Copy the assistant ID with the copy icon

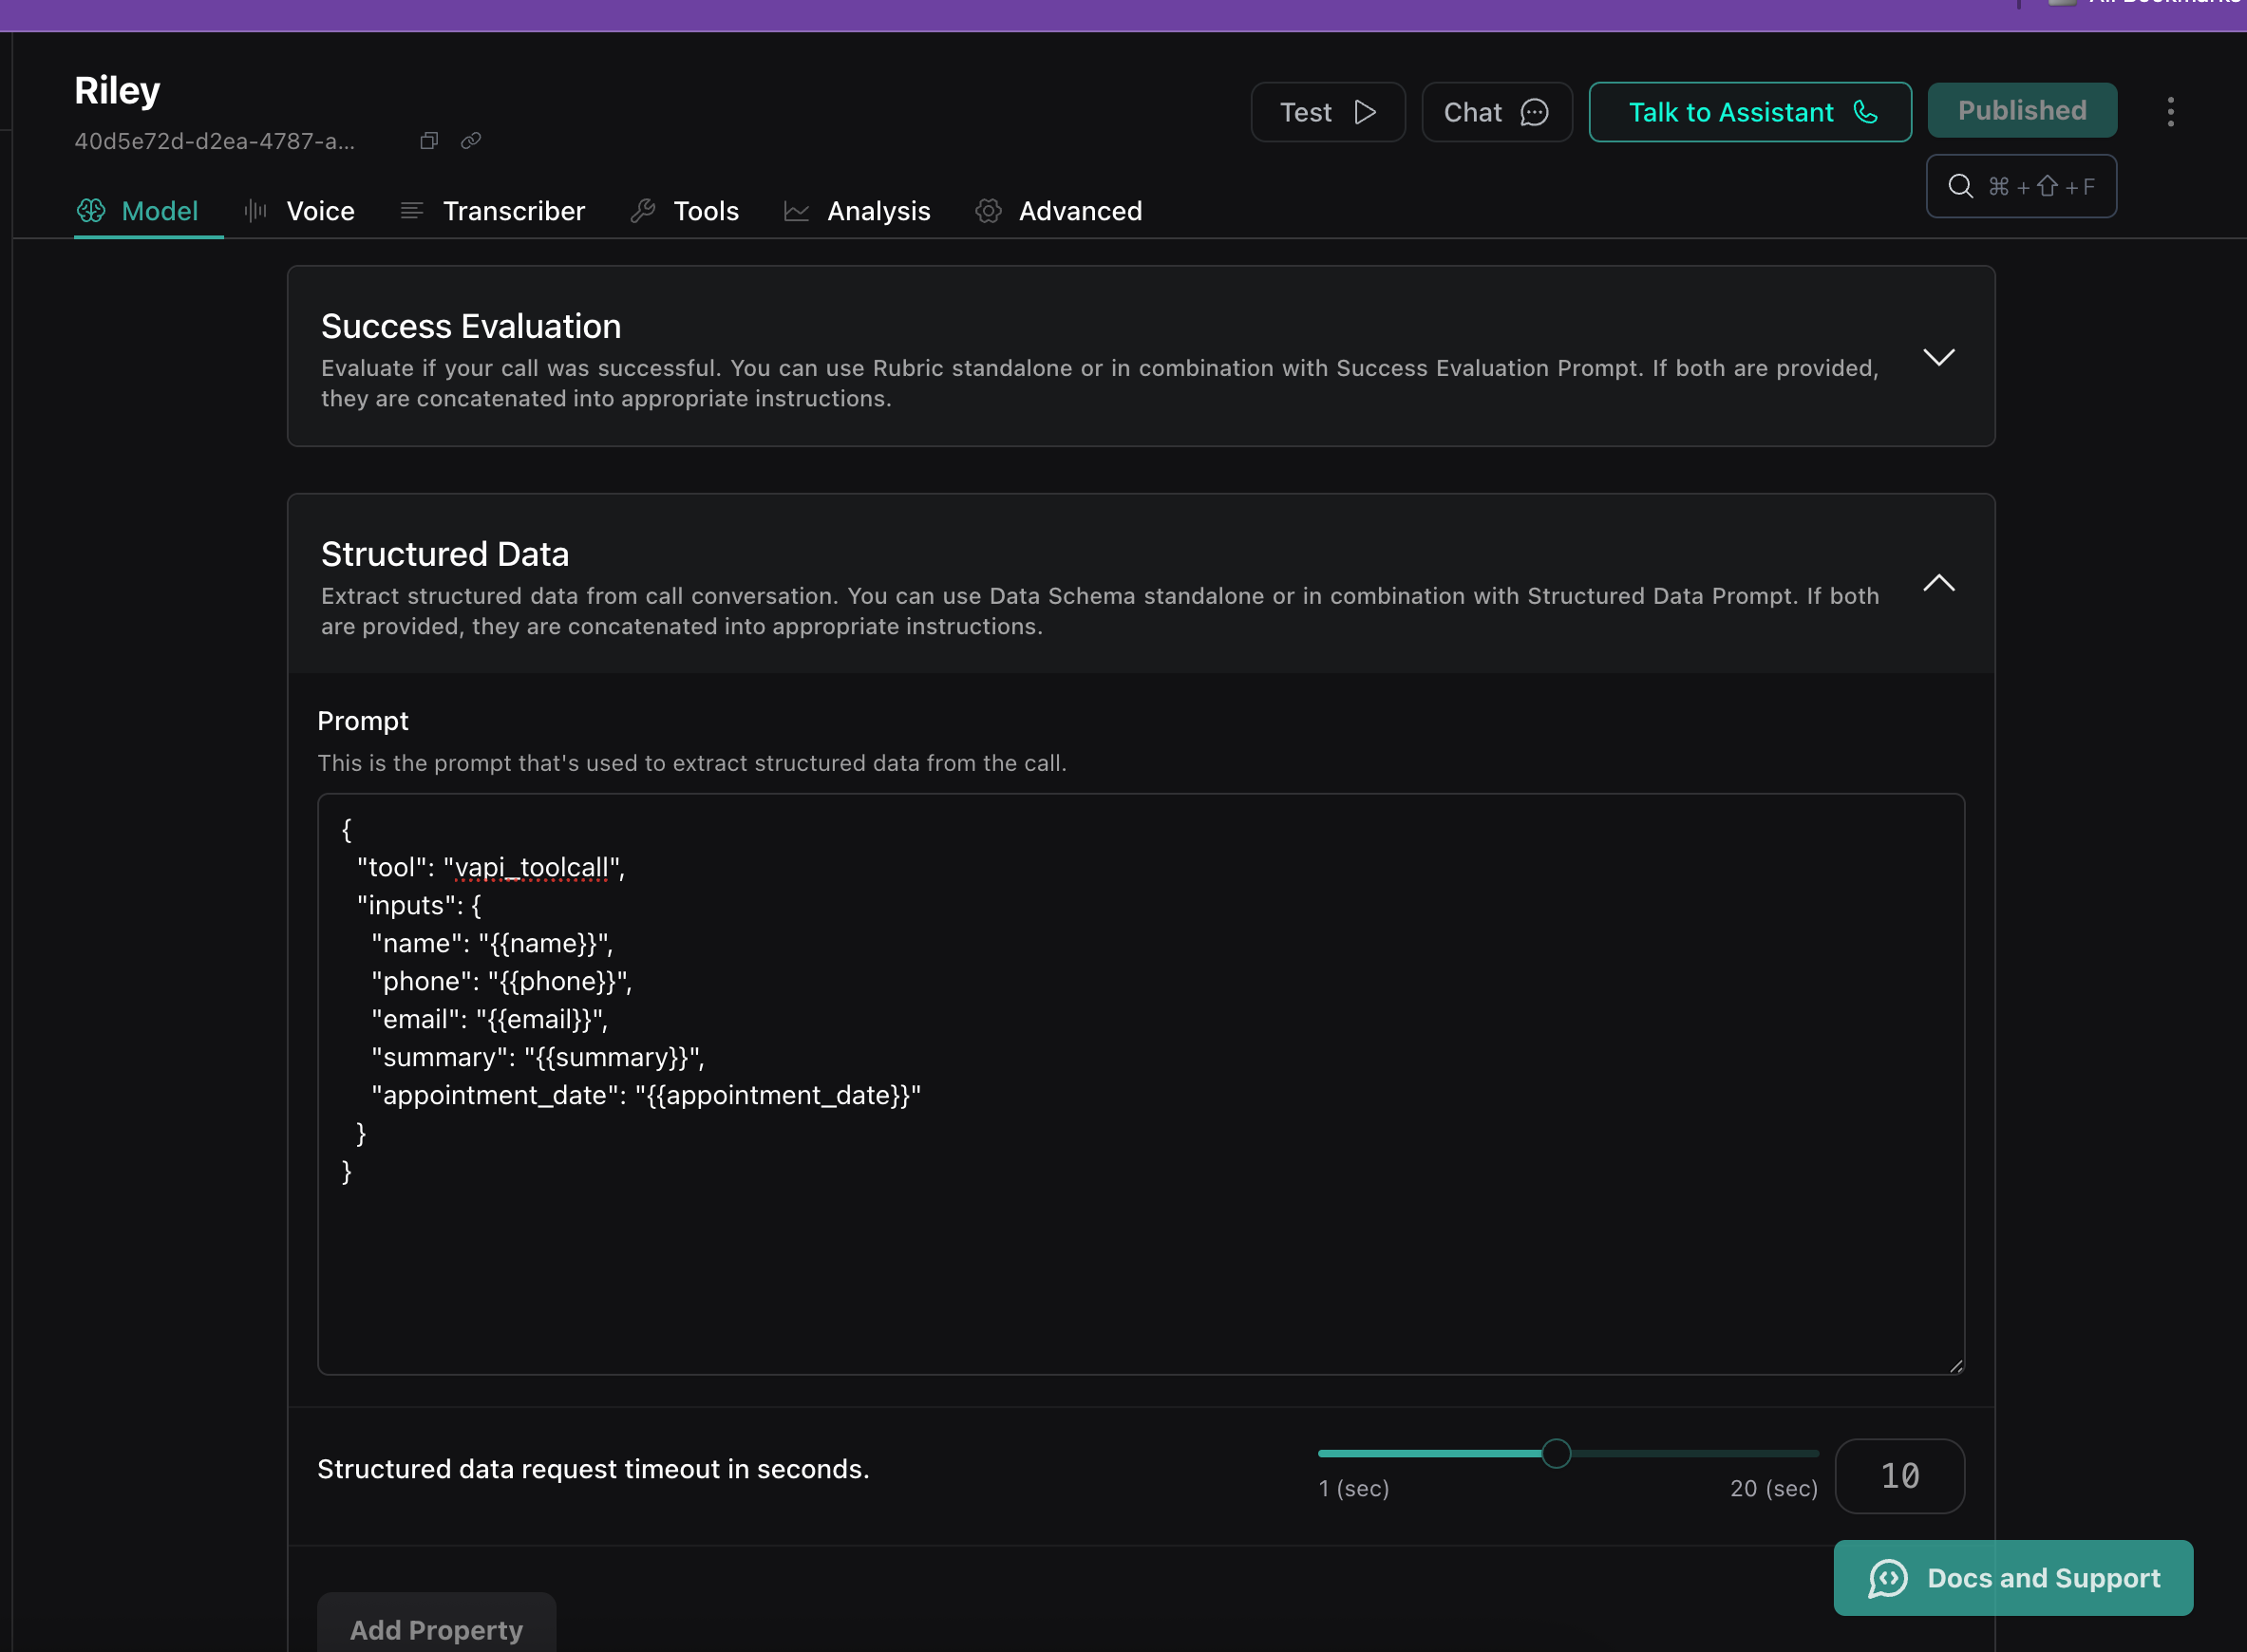pyautogui.click(x=429, y=141)
